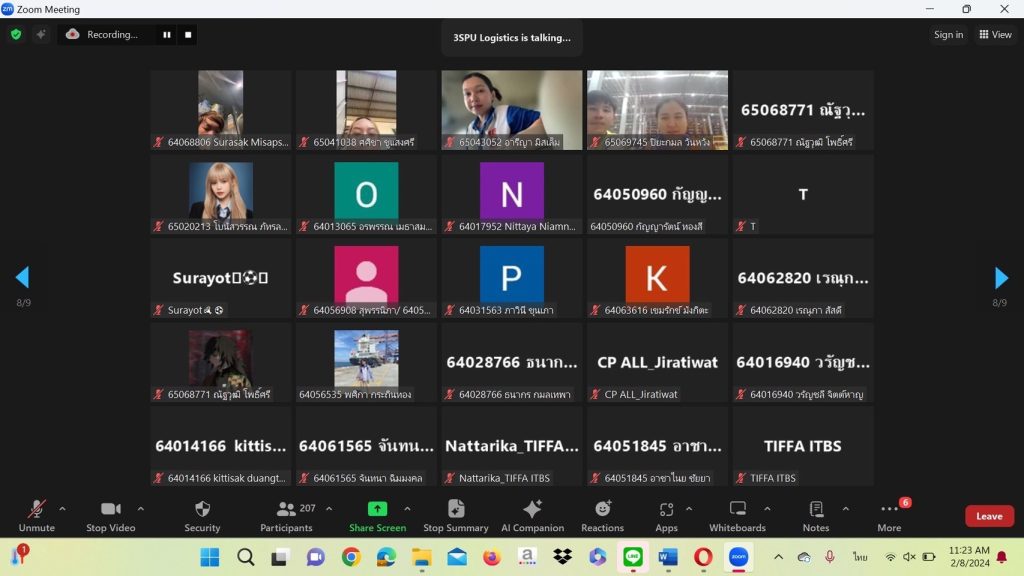1024x576 pixels.
Task: Open AI Companion
Action: click(532, 515)
